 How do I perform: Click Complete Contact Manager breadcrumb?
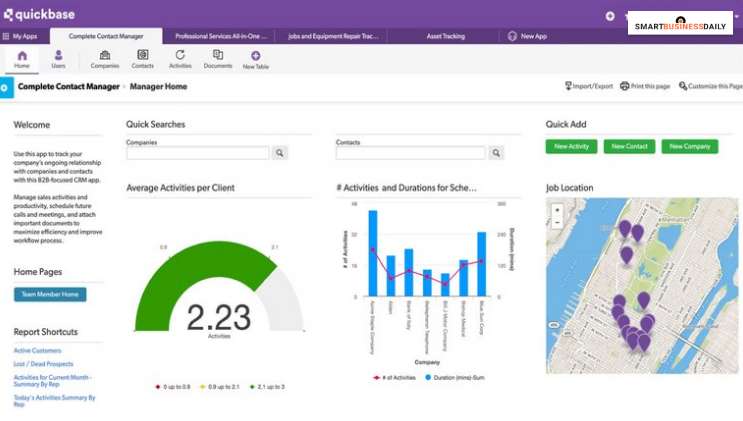coord(69,86)
